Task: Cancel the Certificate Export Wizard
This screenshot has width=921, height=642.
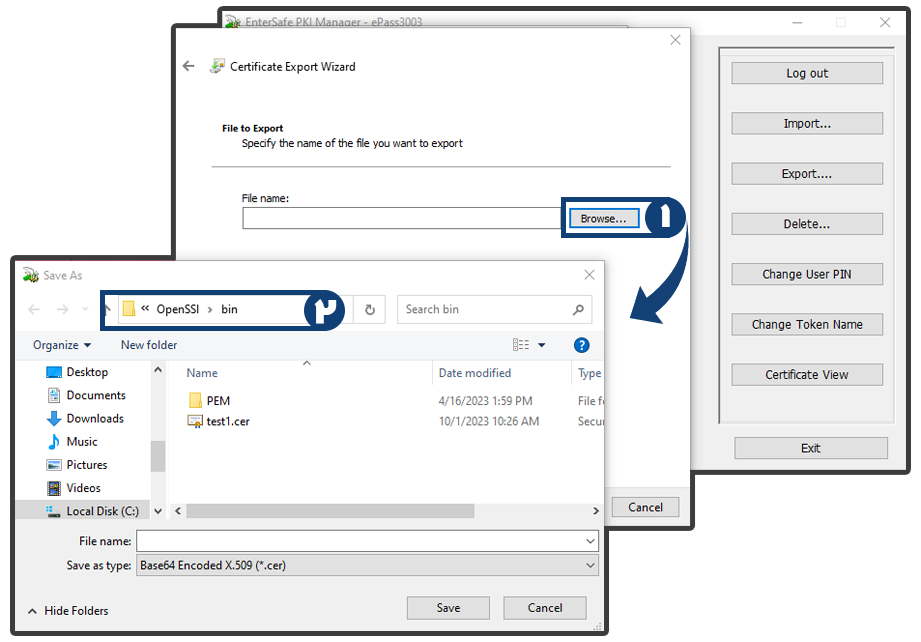Action: (645, 507)
